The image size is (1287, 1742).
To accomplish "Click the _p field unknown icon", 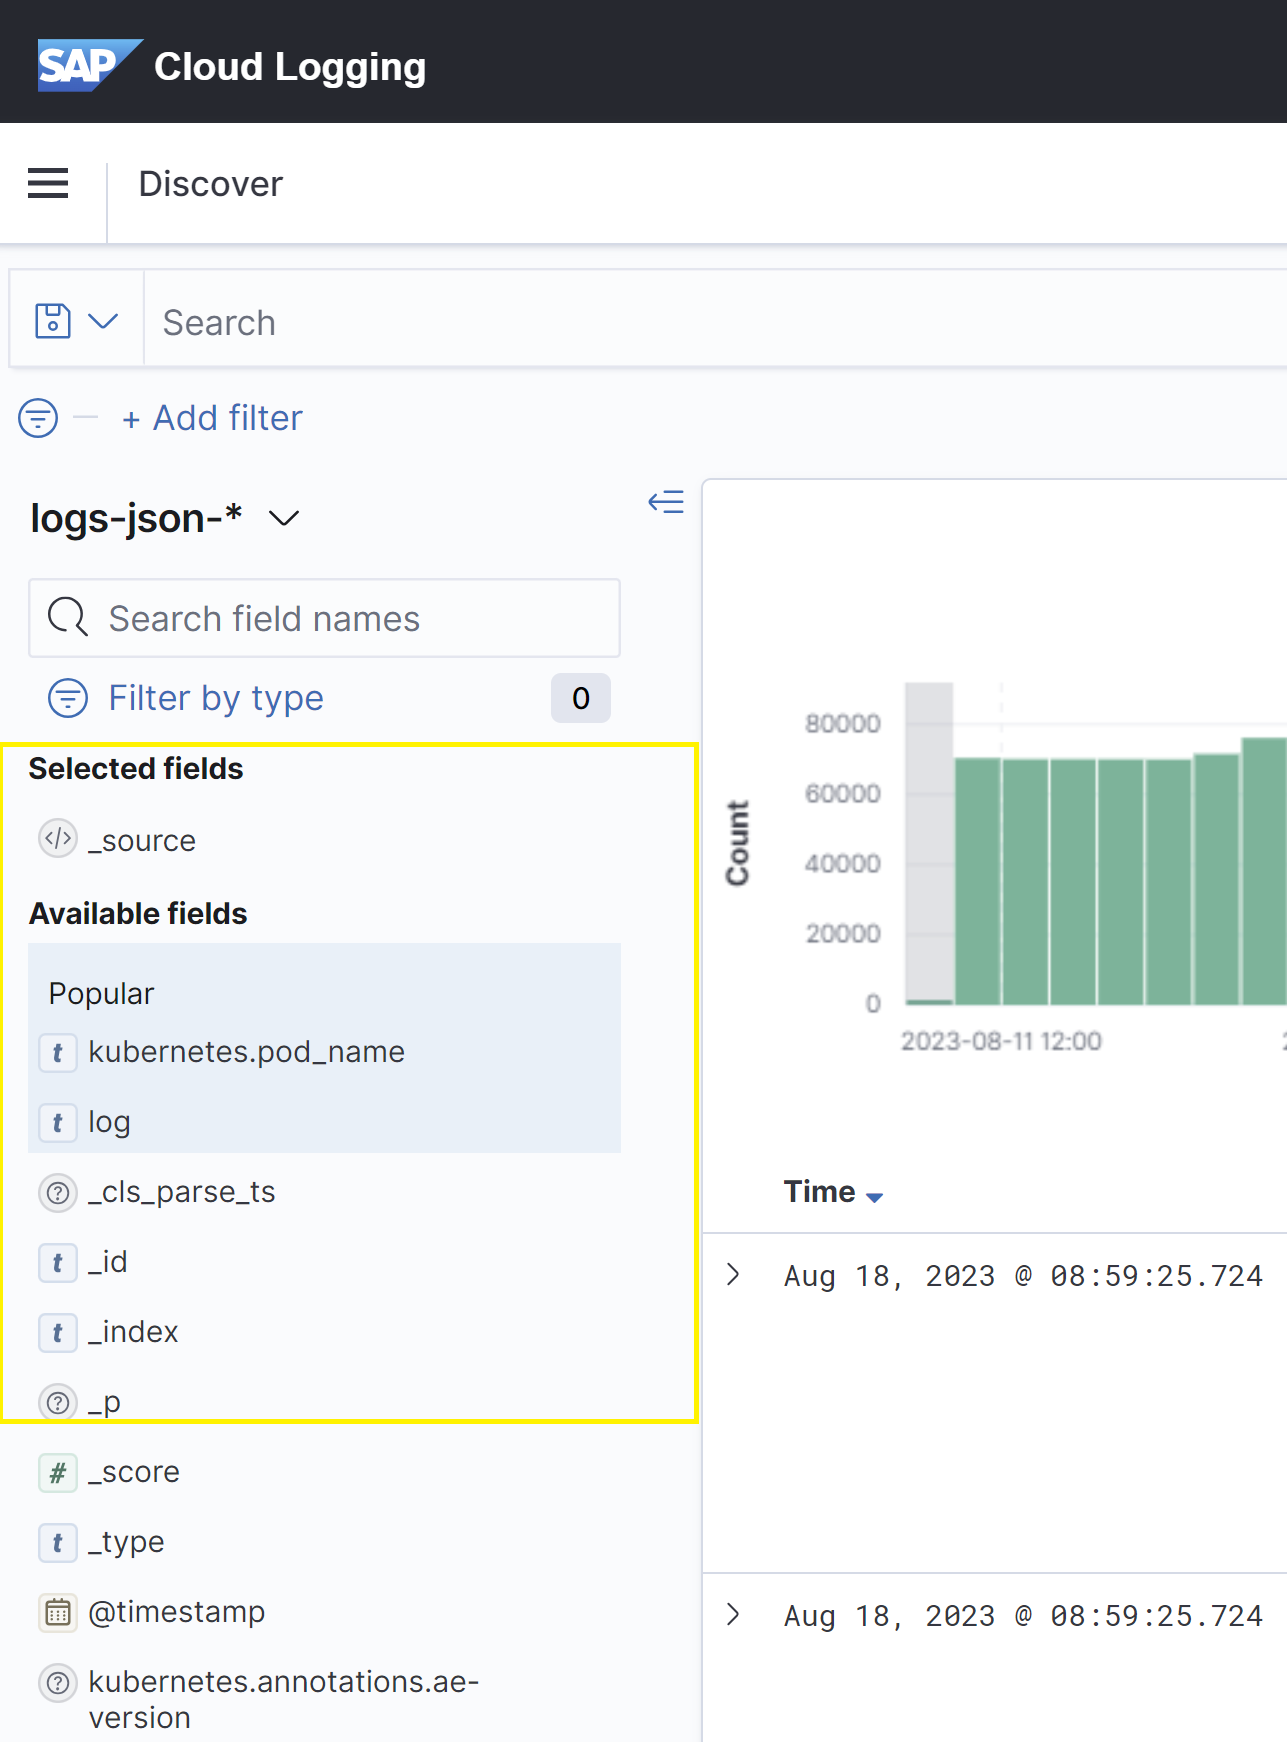I will click(58, 1402).
